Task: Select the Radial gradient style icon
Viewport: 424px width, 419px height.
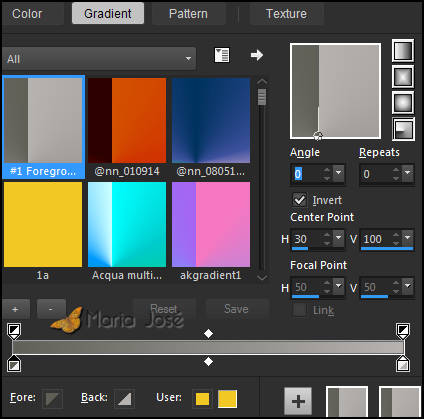Action: click(x=403, y=129)
